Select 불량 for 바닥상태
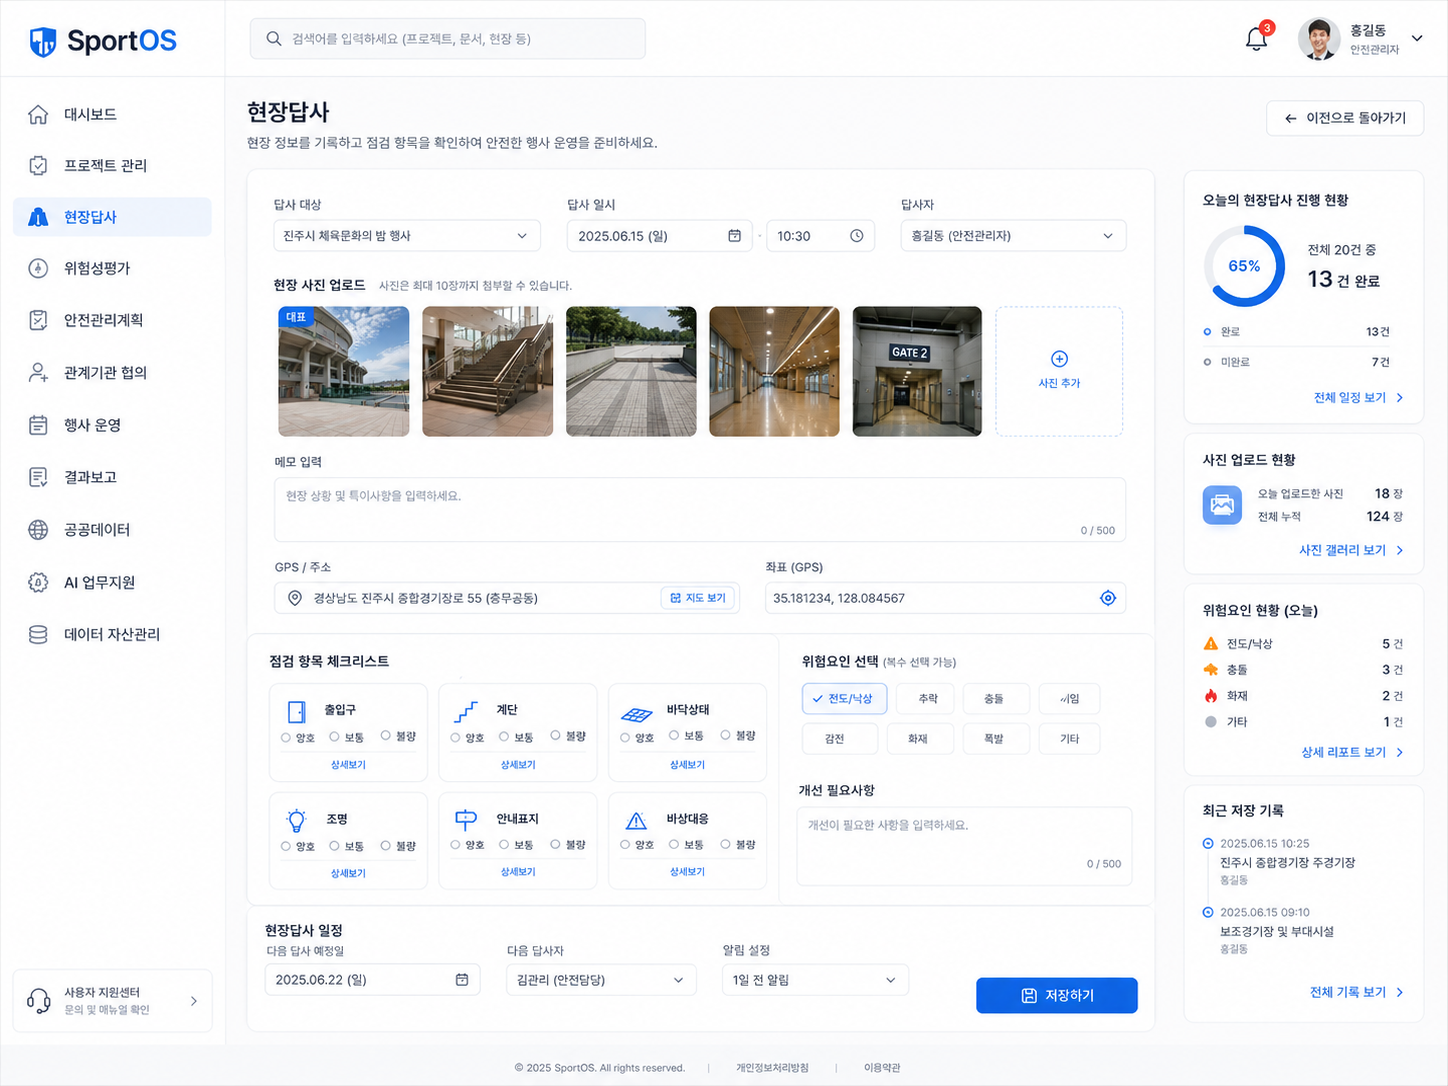This screenshot has width=1448, height=1086. [x=725, y=736]
